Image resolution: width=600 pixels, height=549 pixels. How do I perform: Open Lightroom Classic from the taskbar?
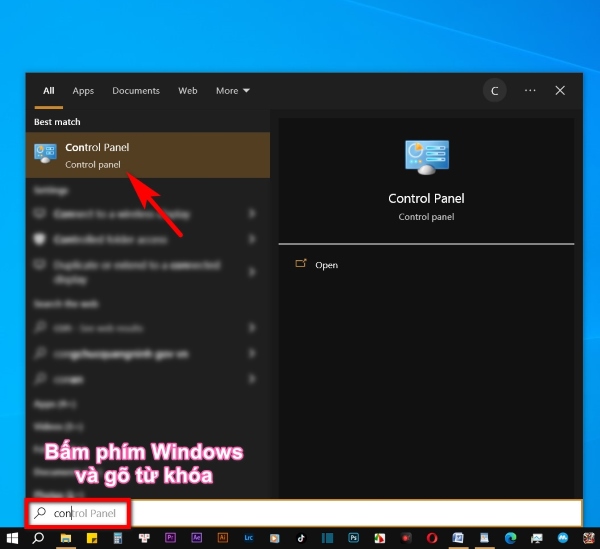pyautogui.click(x=248, y=538)
